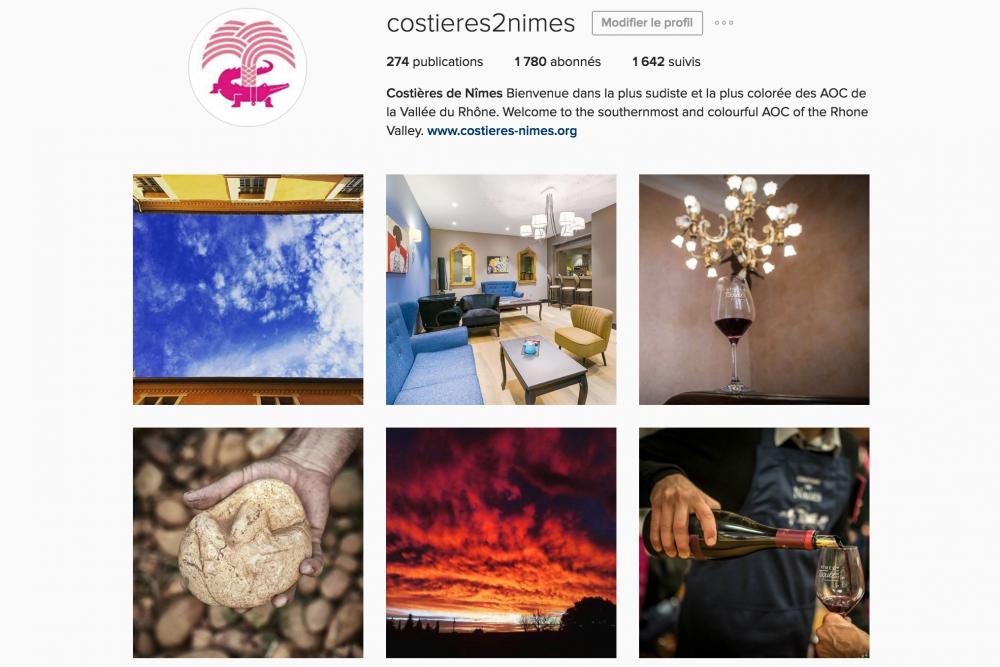View the 1 642 suivis list

[666, 62]
